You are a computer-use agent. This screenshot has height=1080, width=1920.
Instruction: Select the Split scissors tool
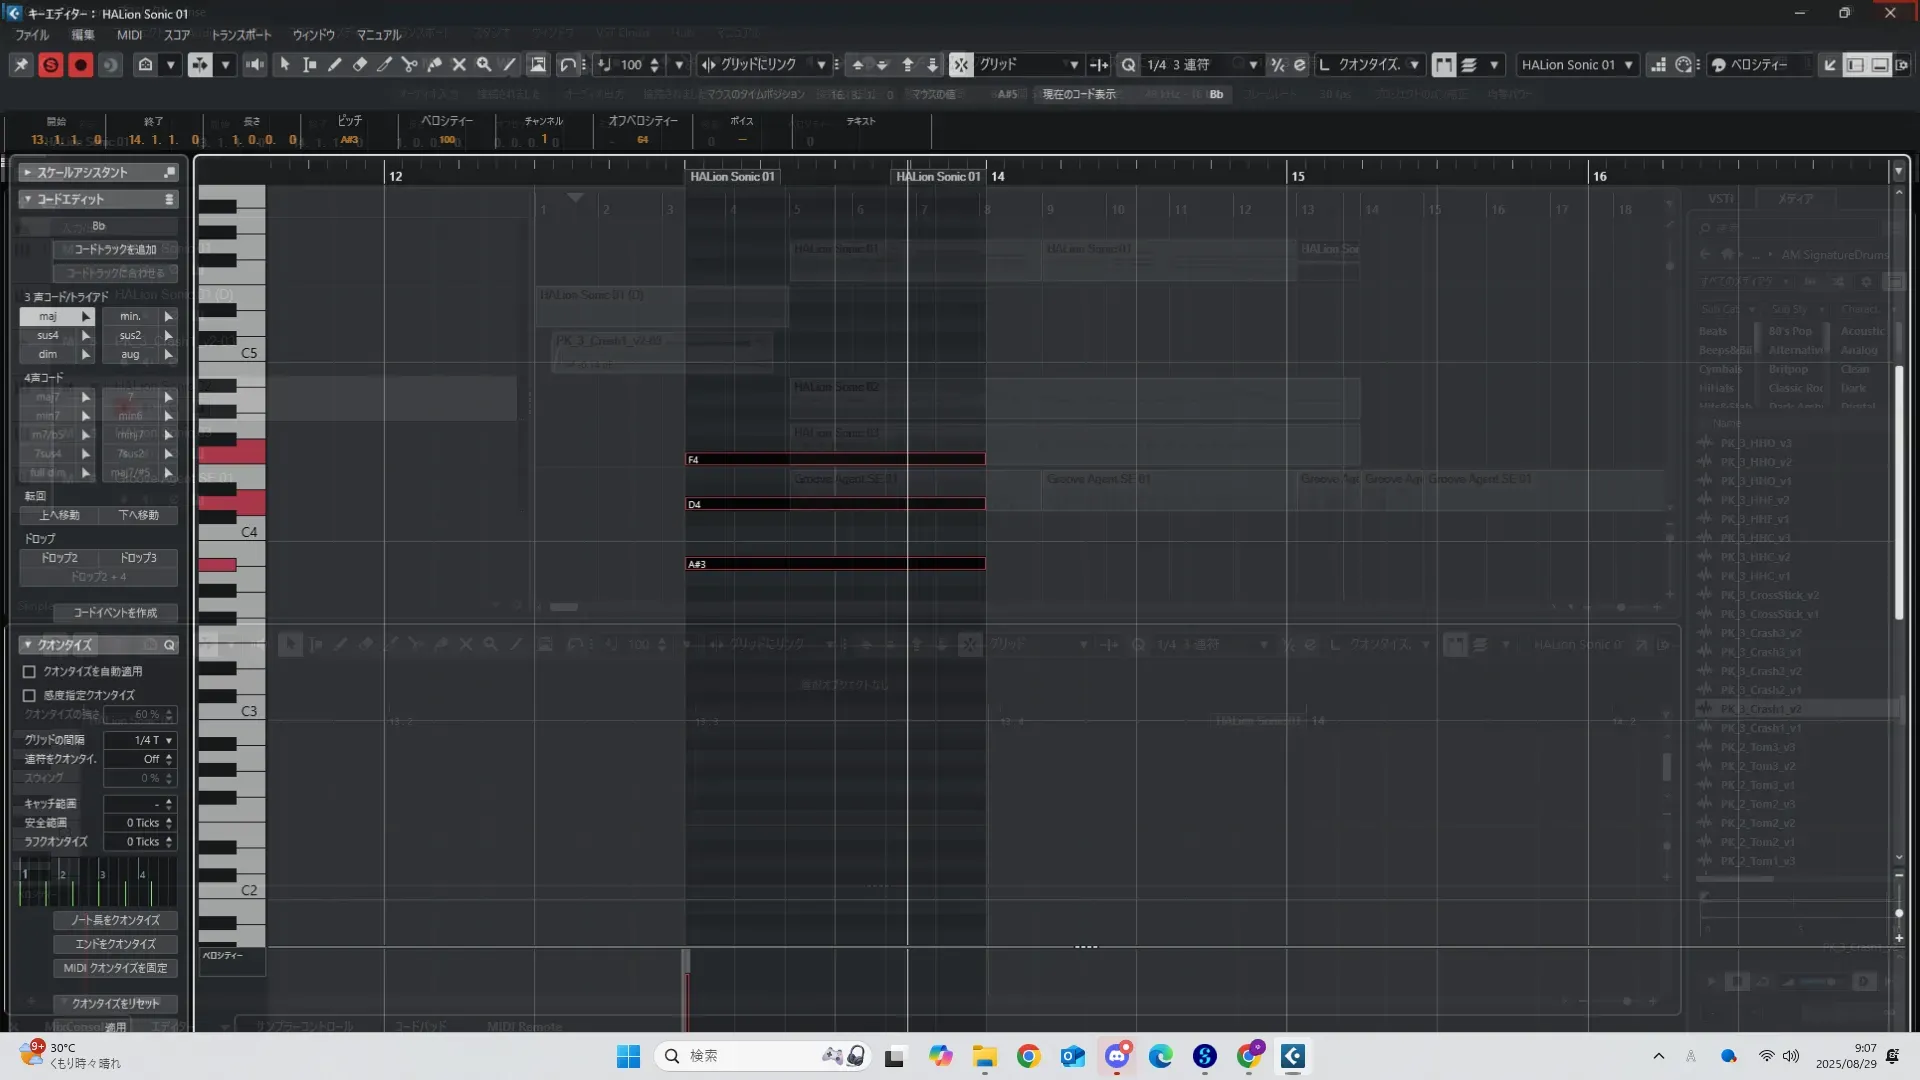(409, 65)
